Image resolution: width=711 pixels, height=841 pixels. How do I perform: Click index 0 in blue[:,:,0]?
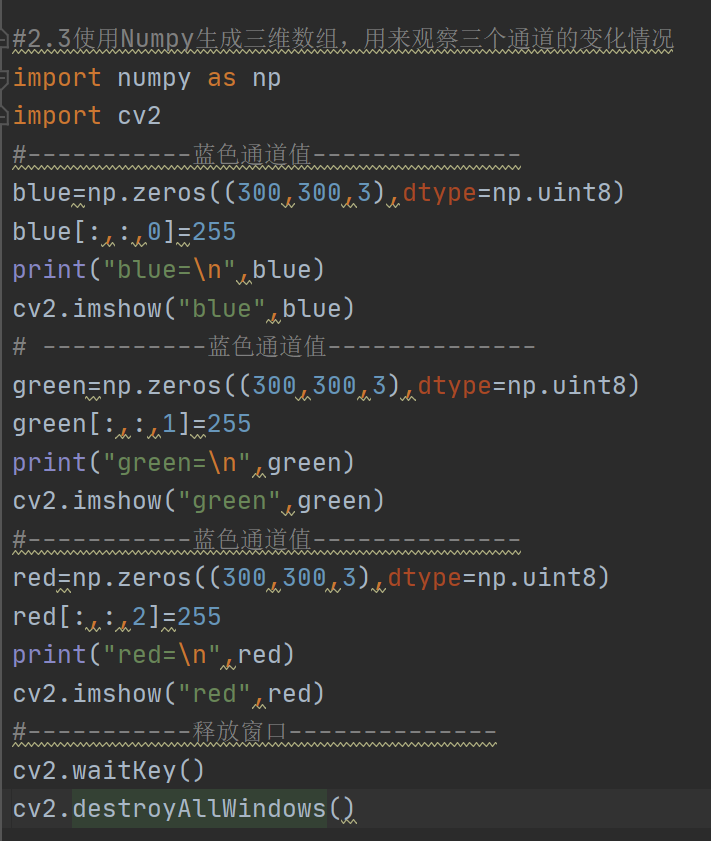click(x=154, y=232)
